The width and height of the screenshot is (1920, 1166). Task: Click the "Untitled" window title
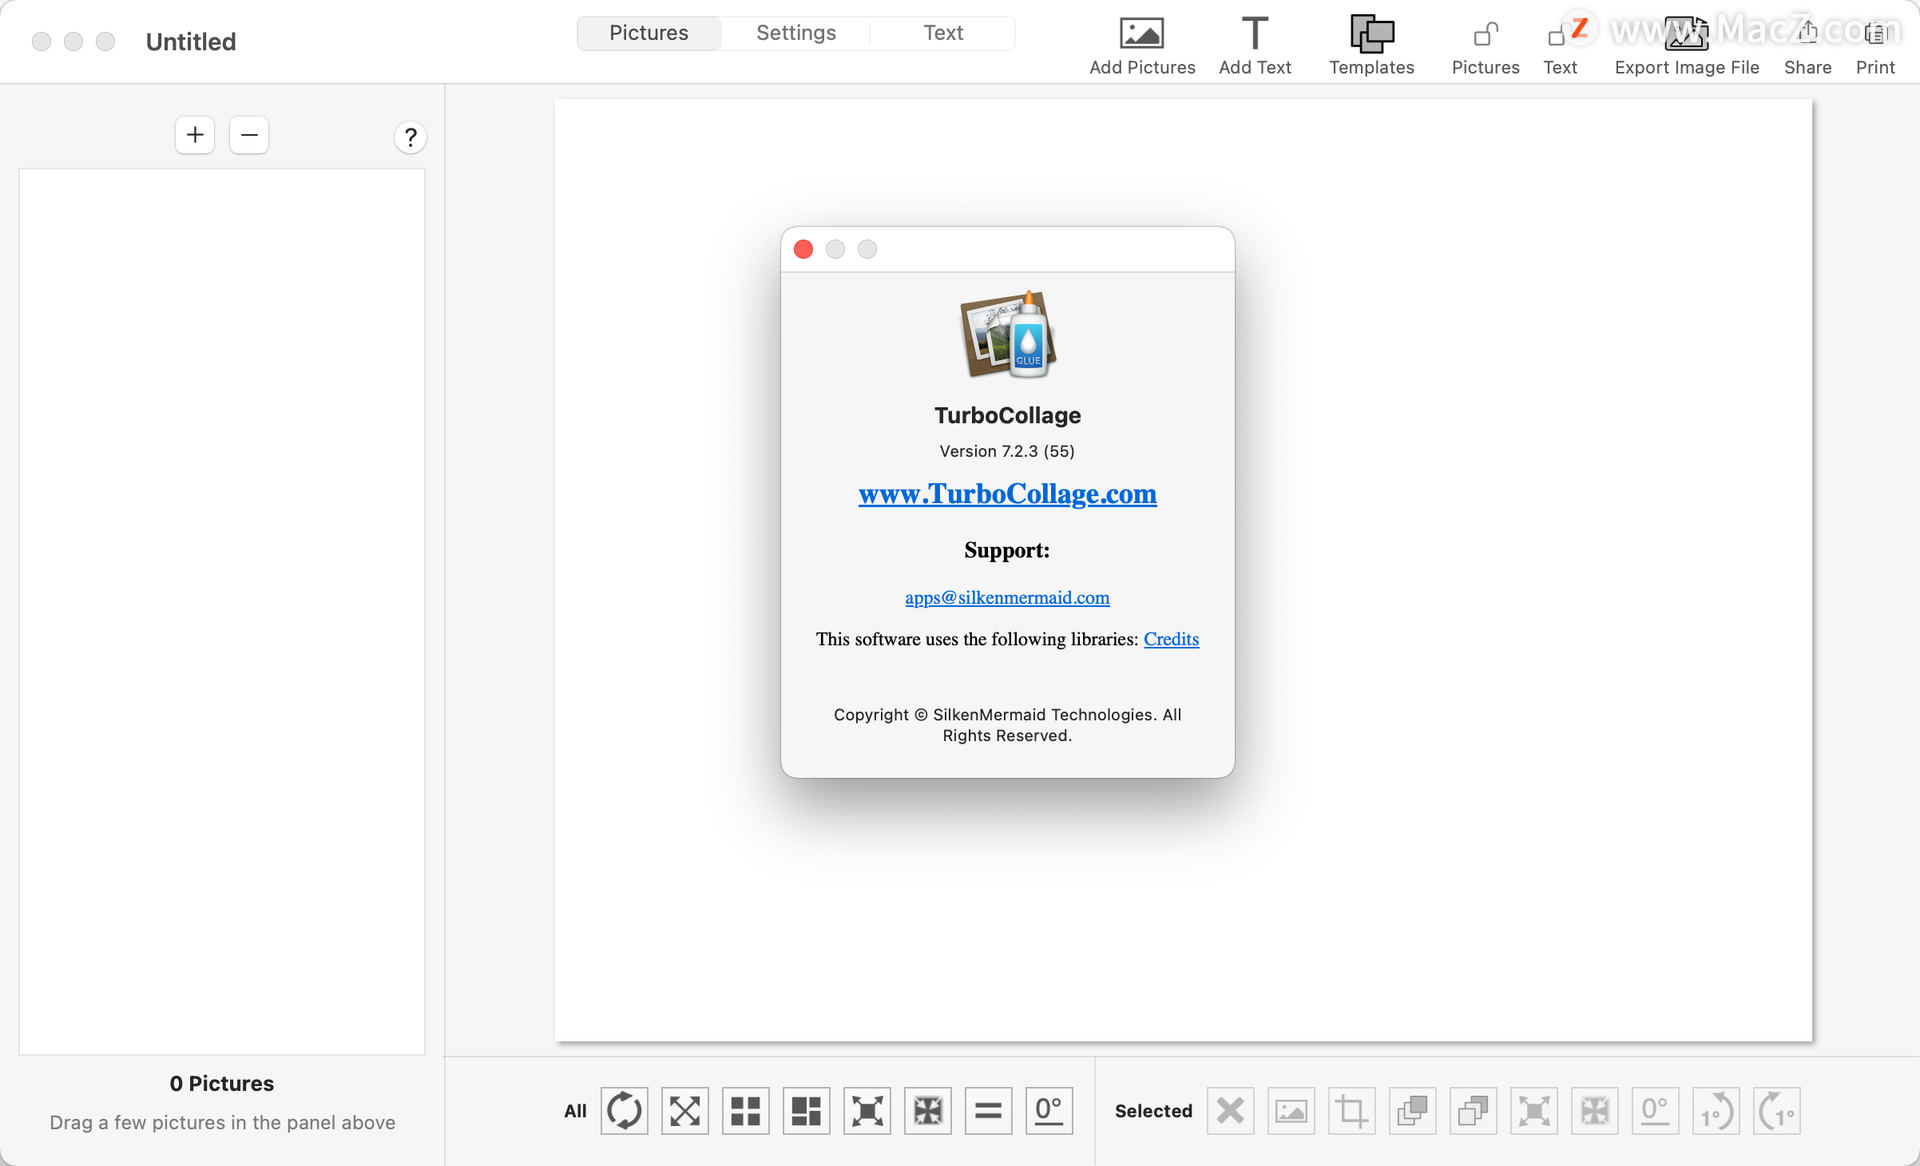pos(191,42)
